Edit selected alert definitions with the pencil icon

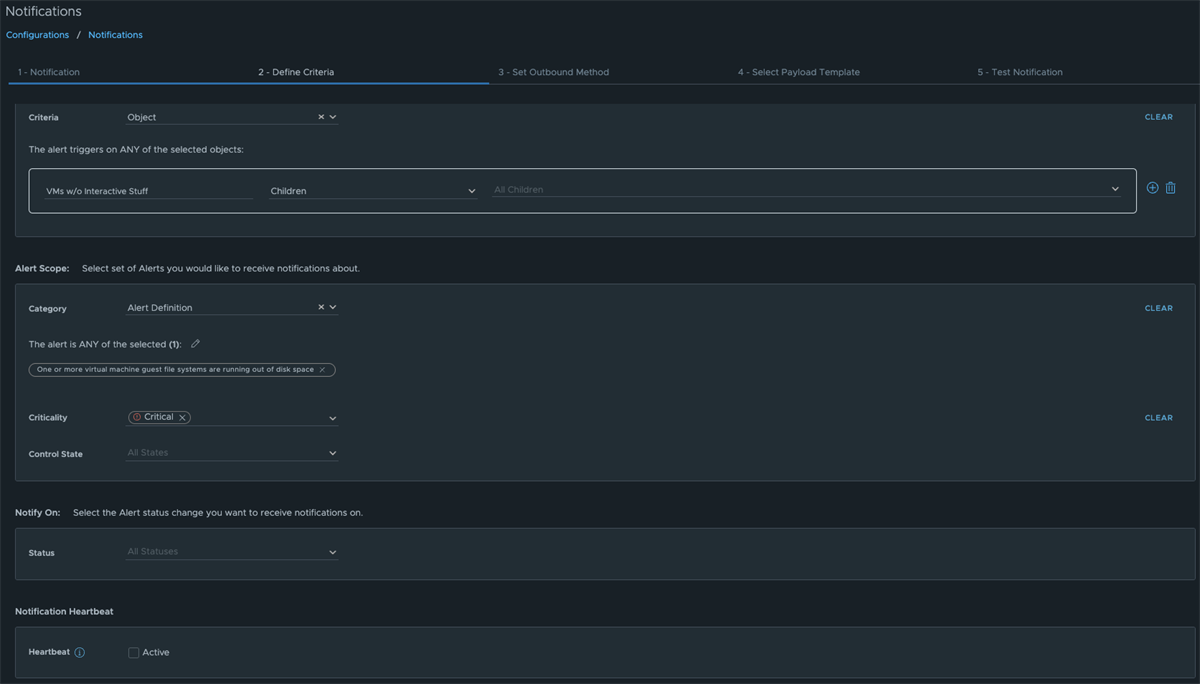tap(196, 344)
